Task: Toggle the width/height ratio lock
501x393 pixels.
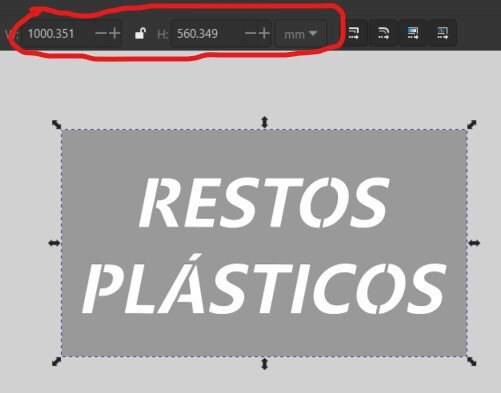Action: click(x=140, y=34)
